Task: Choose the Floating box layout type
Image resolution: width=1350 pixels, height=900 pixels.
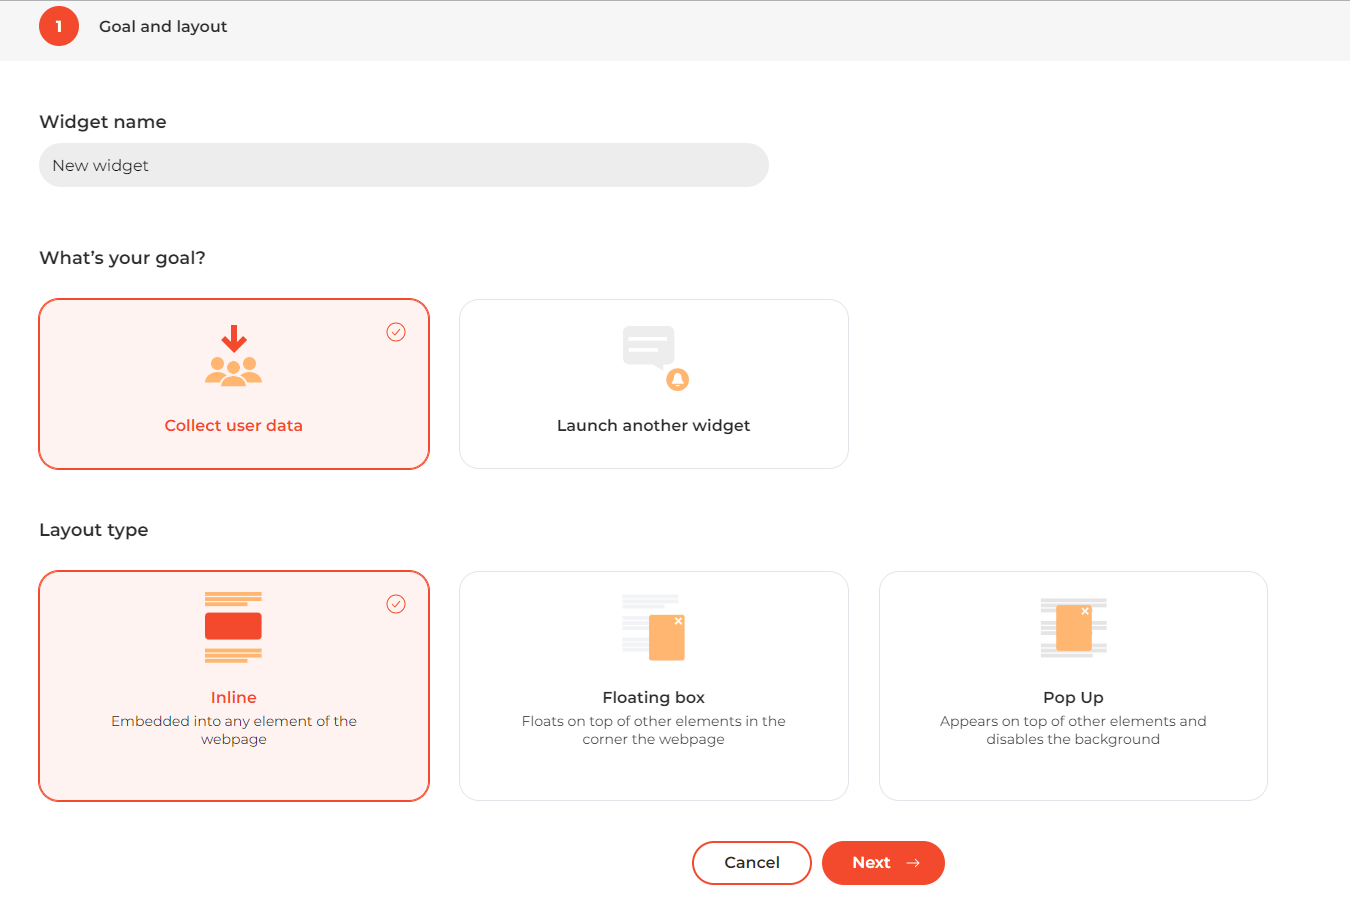Action: tap(654, 686)
